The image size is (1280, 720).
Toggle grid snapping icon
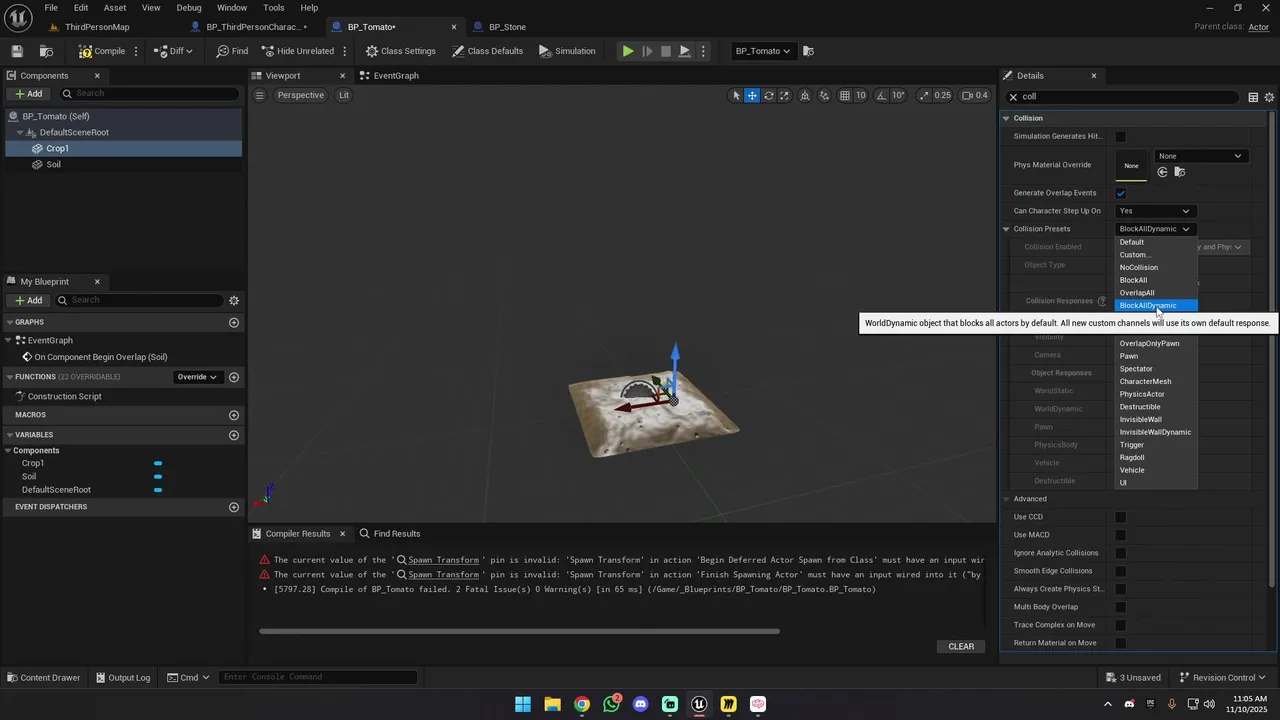(846, 95)
